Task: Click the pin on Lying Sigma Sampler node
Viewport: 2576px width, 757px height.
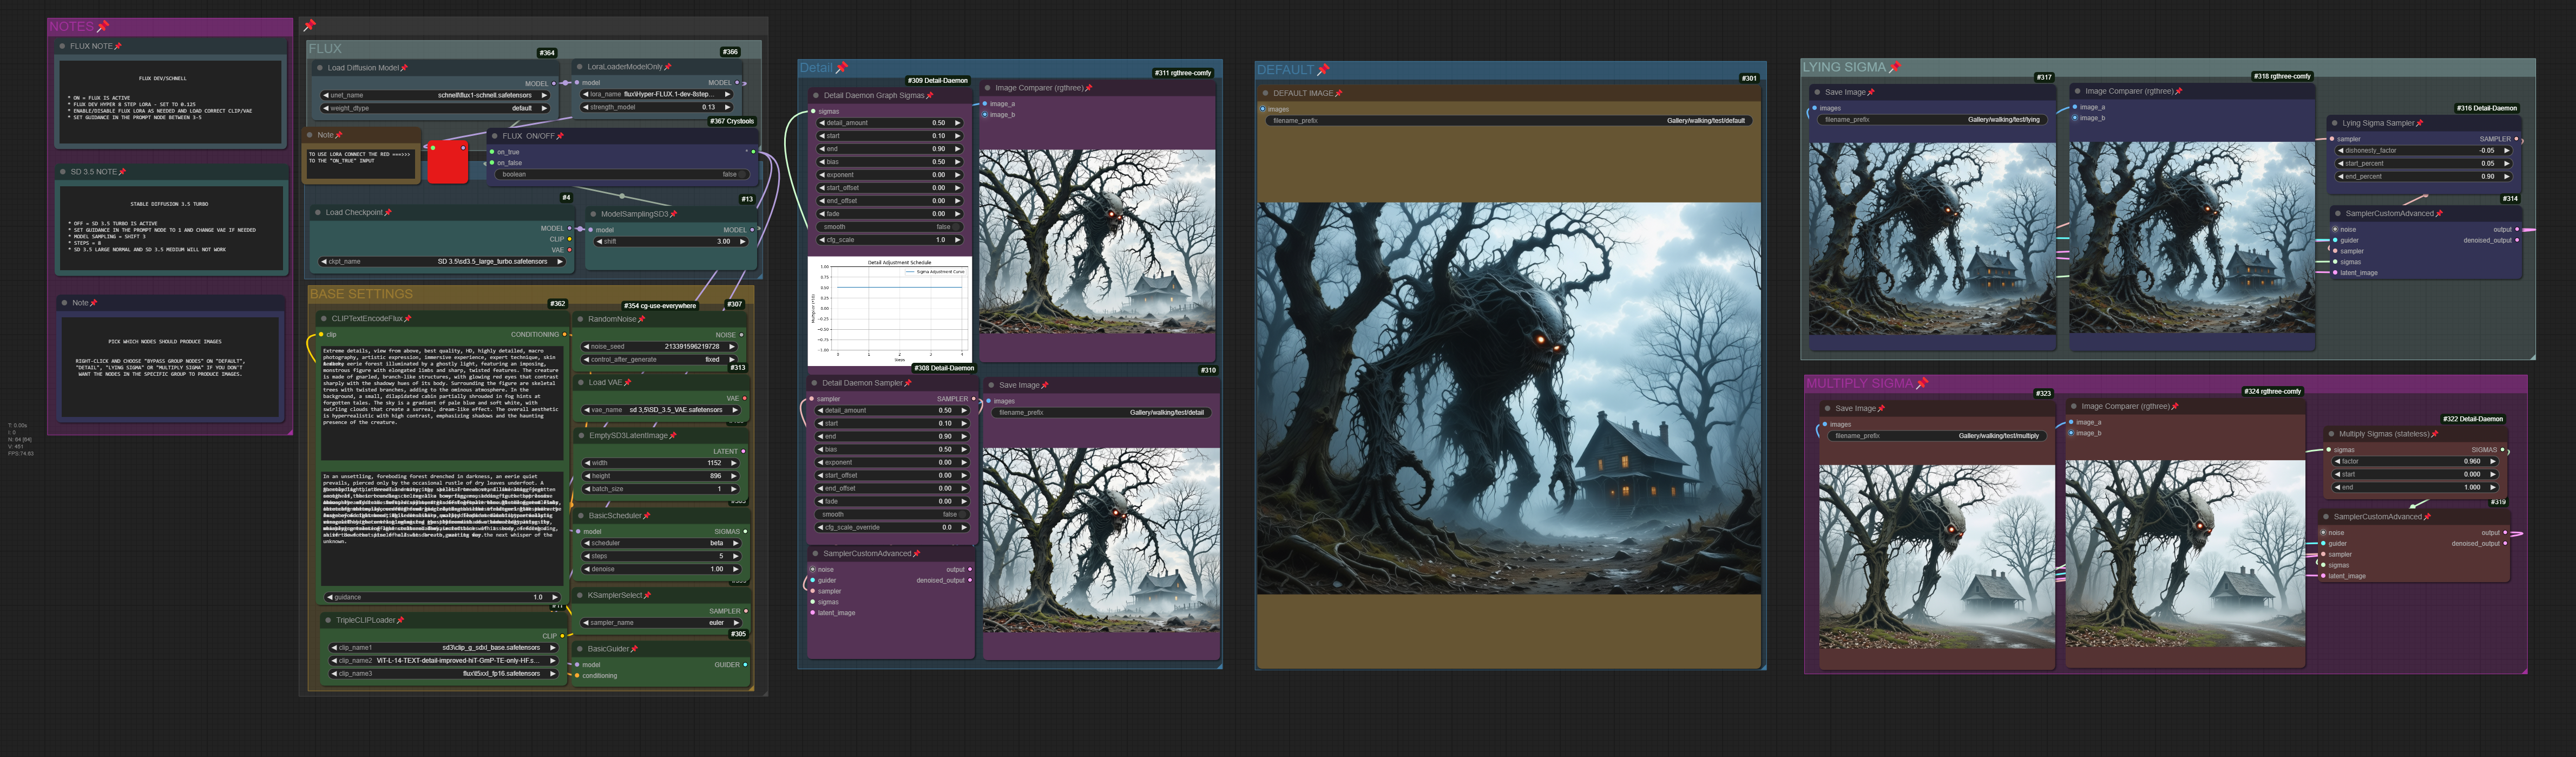Action: pos(2420,123)
